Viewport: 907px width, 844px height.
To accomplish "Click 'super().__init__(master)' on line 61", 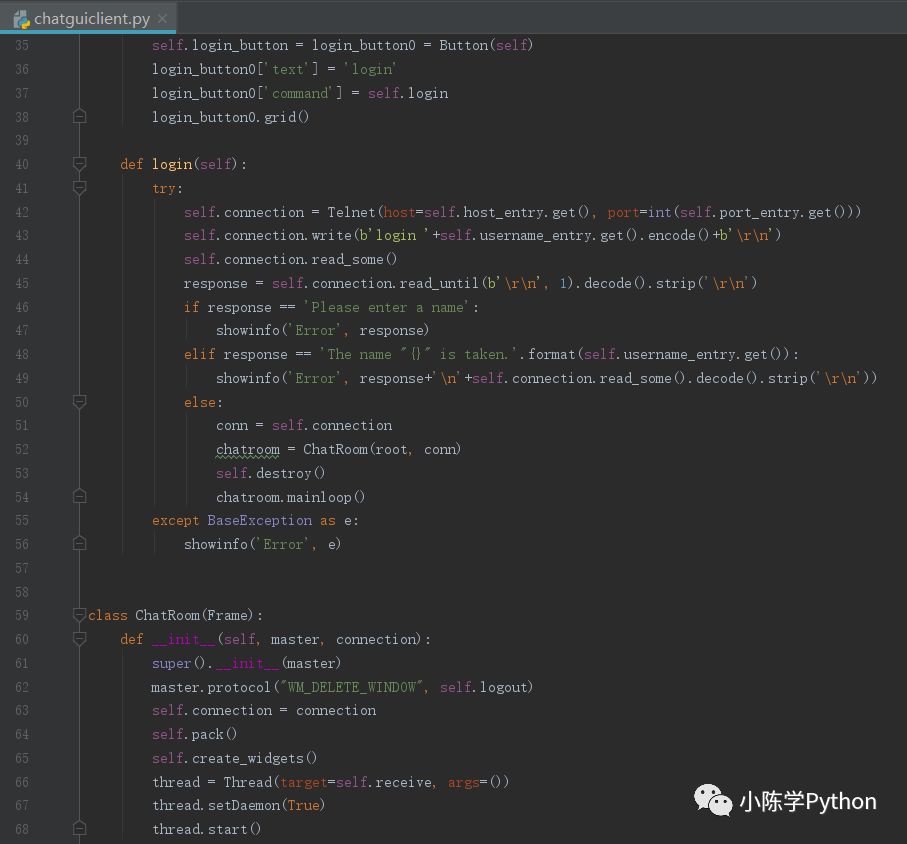I will [x=246, y=663].
